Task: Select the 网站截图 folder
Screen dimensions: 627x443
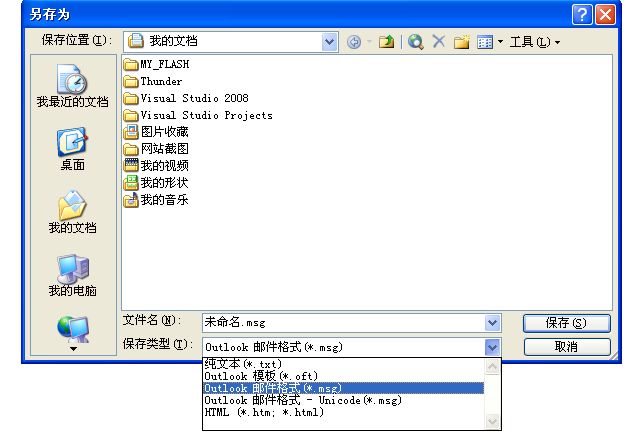Action: click(156, 149)
